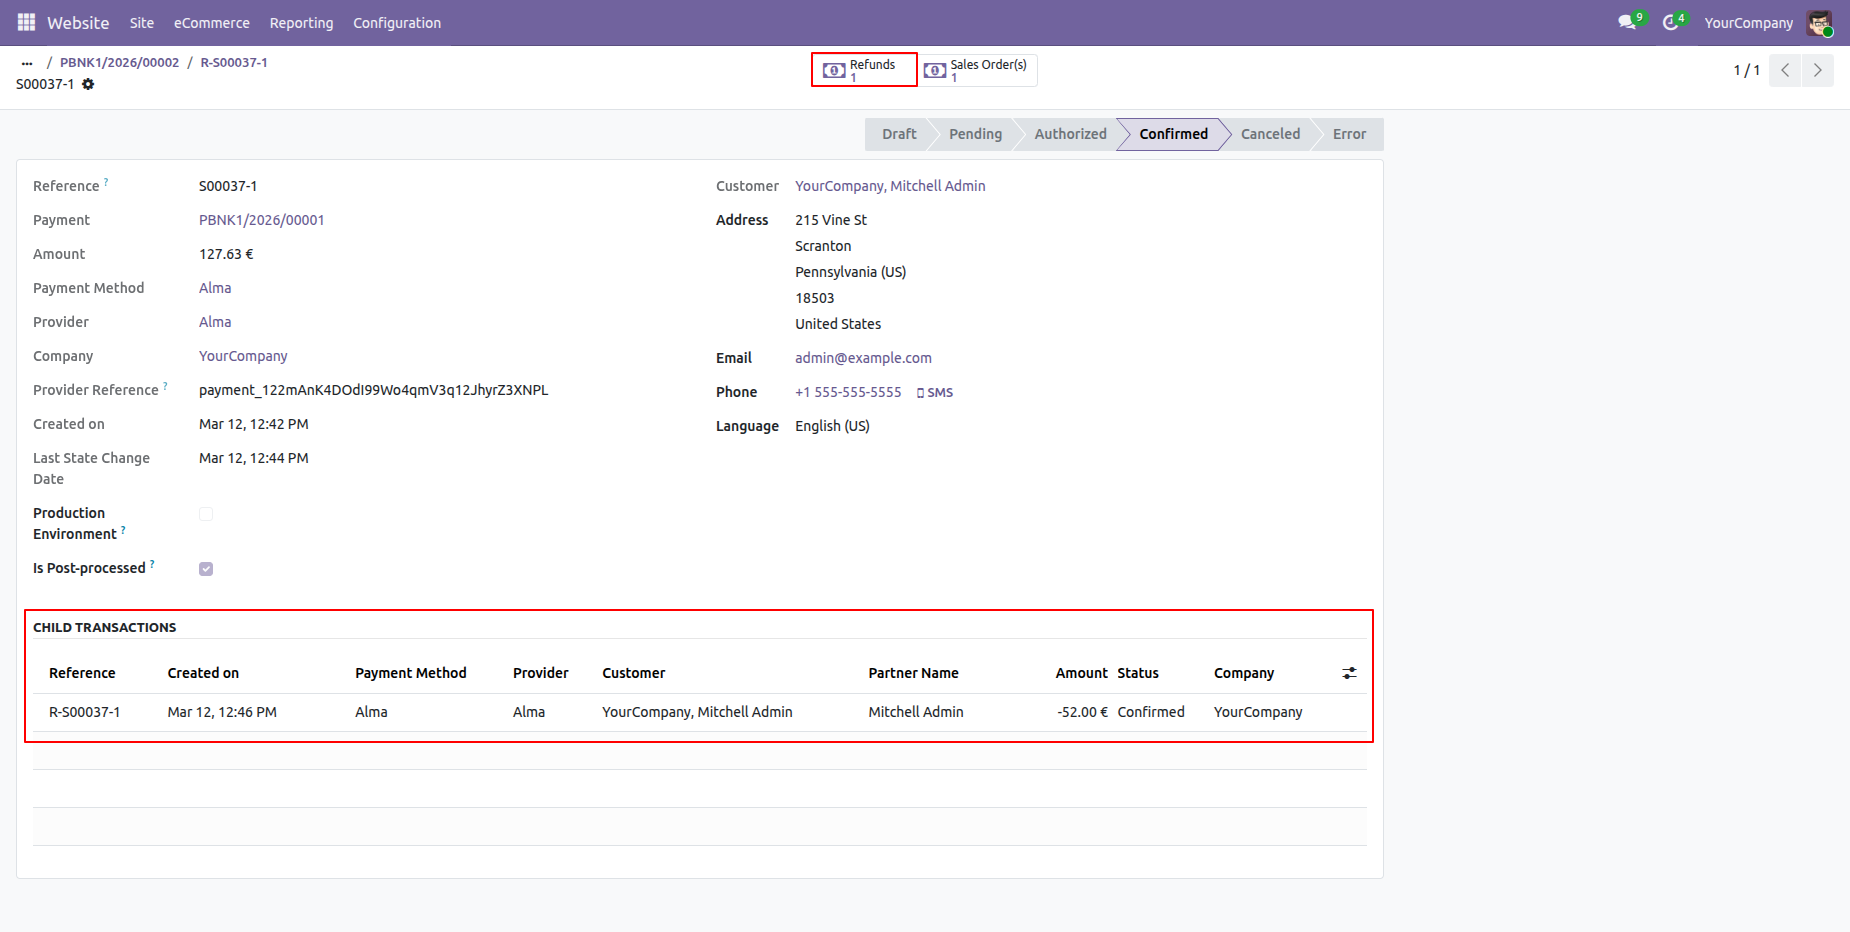Toggle the Production Environment checkbox

(x=206, y=514)
